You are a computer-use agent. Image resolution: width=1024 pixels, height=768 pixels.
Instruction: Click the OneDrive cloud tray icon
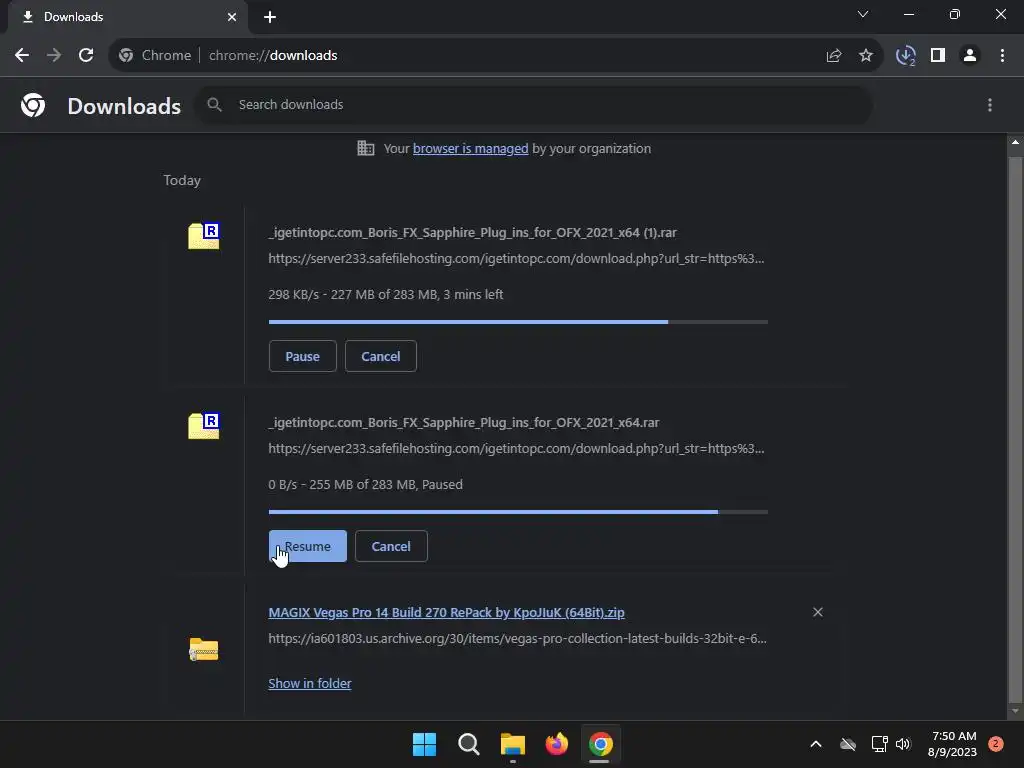(848, 744)
